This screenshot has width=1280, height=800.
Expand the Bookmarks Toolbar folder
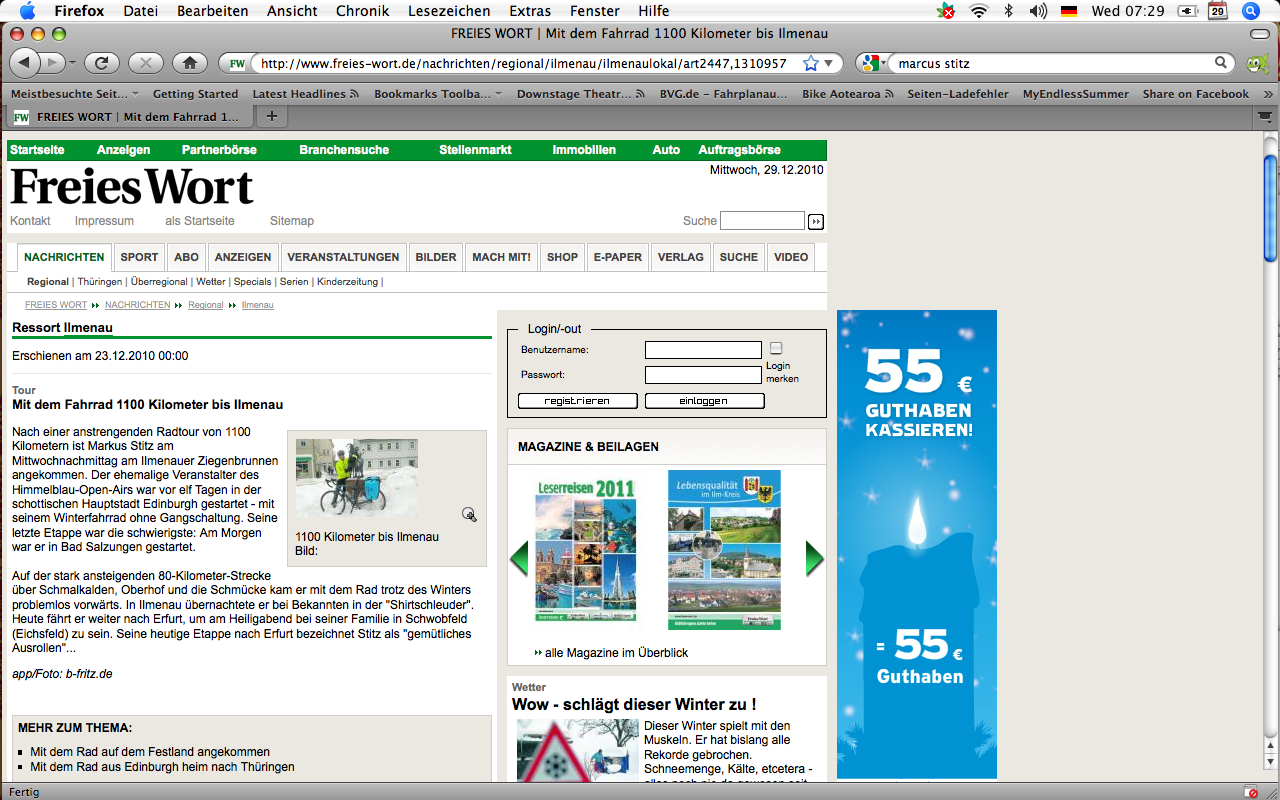(438, 94)
